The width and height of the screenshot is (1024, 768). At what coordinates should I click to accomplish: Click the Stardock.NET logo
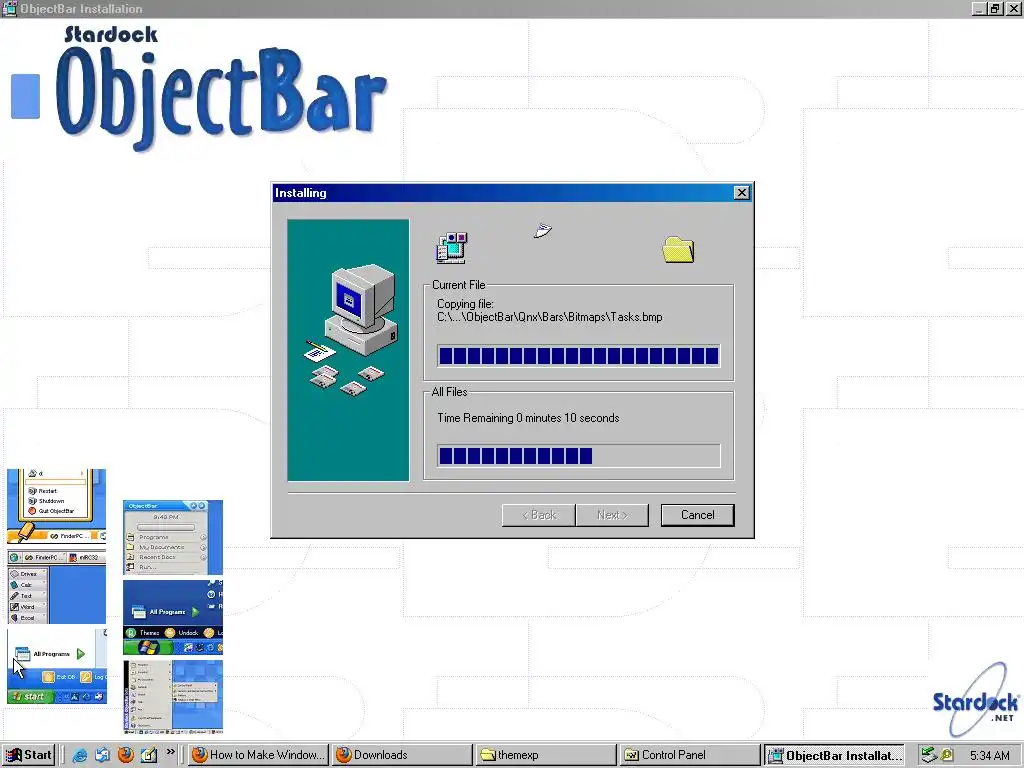click(975, 700)
